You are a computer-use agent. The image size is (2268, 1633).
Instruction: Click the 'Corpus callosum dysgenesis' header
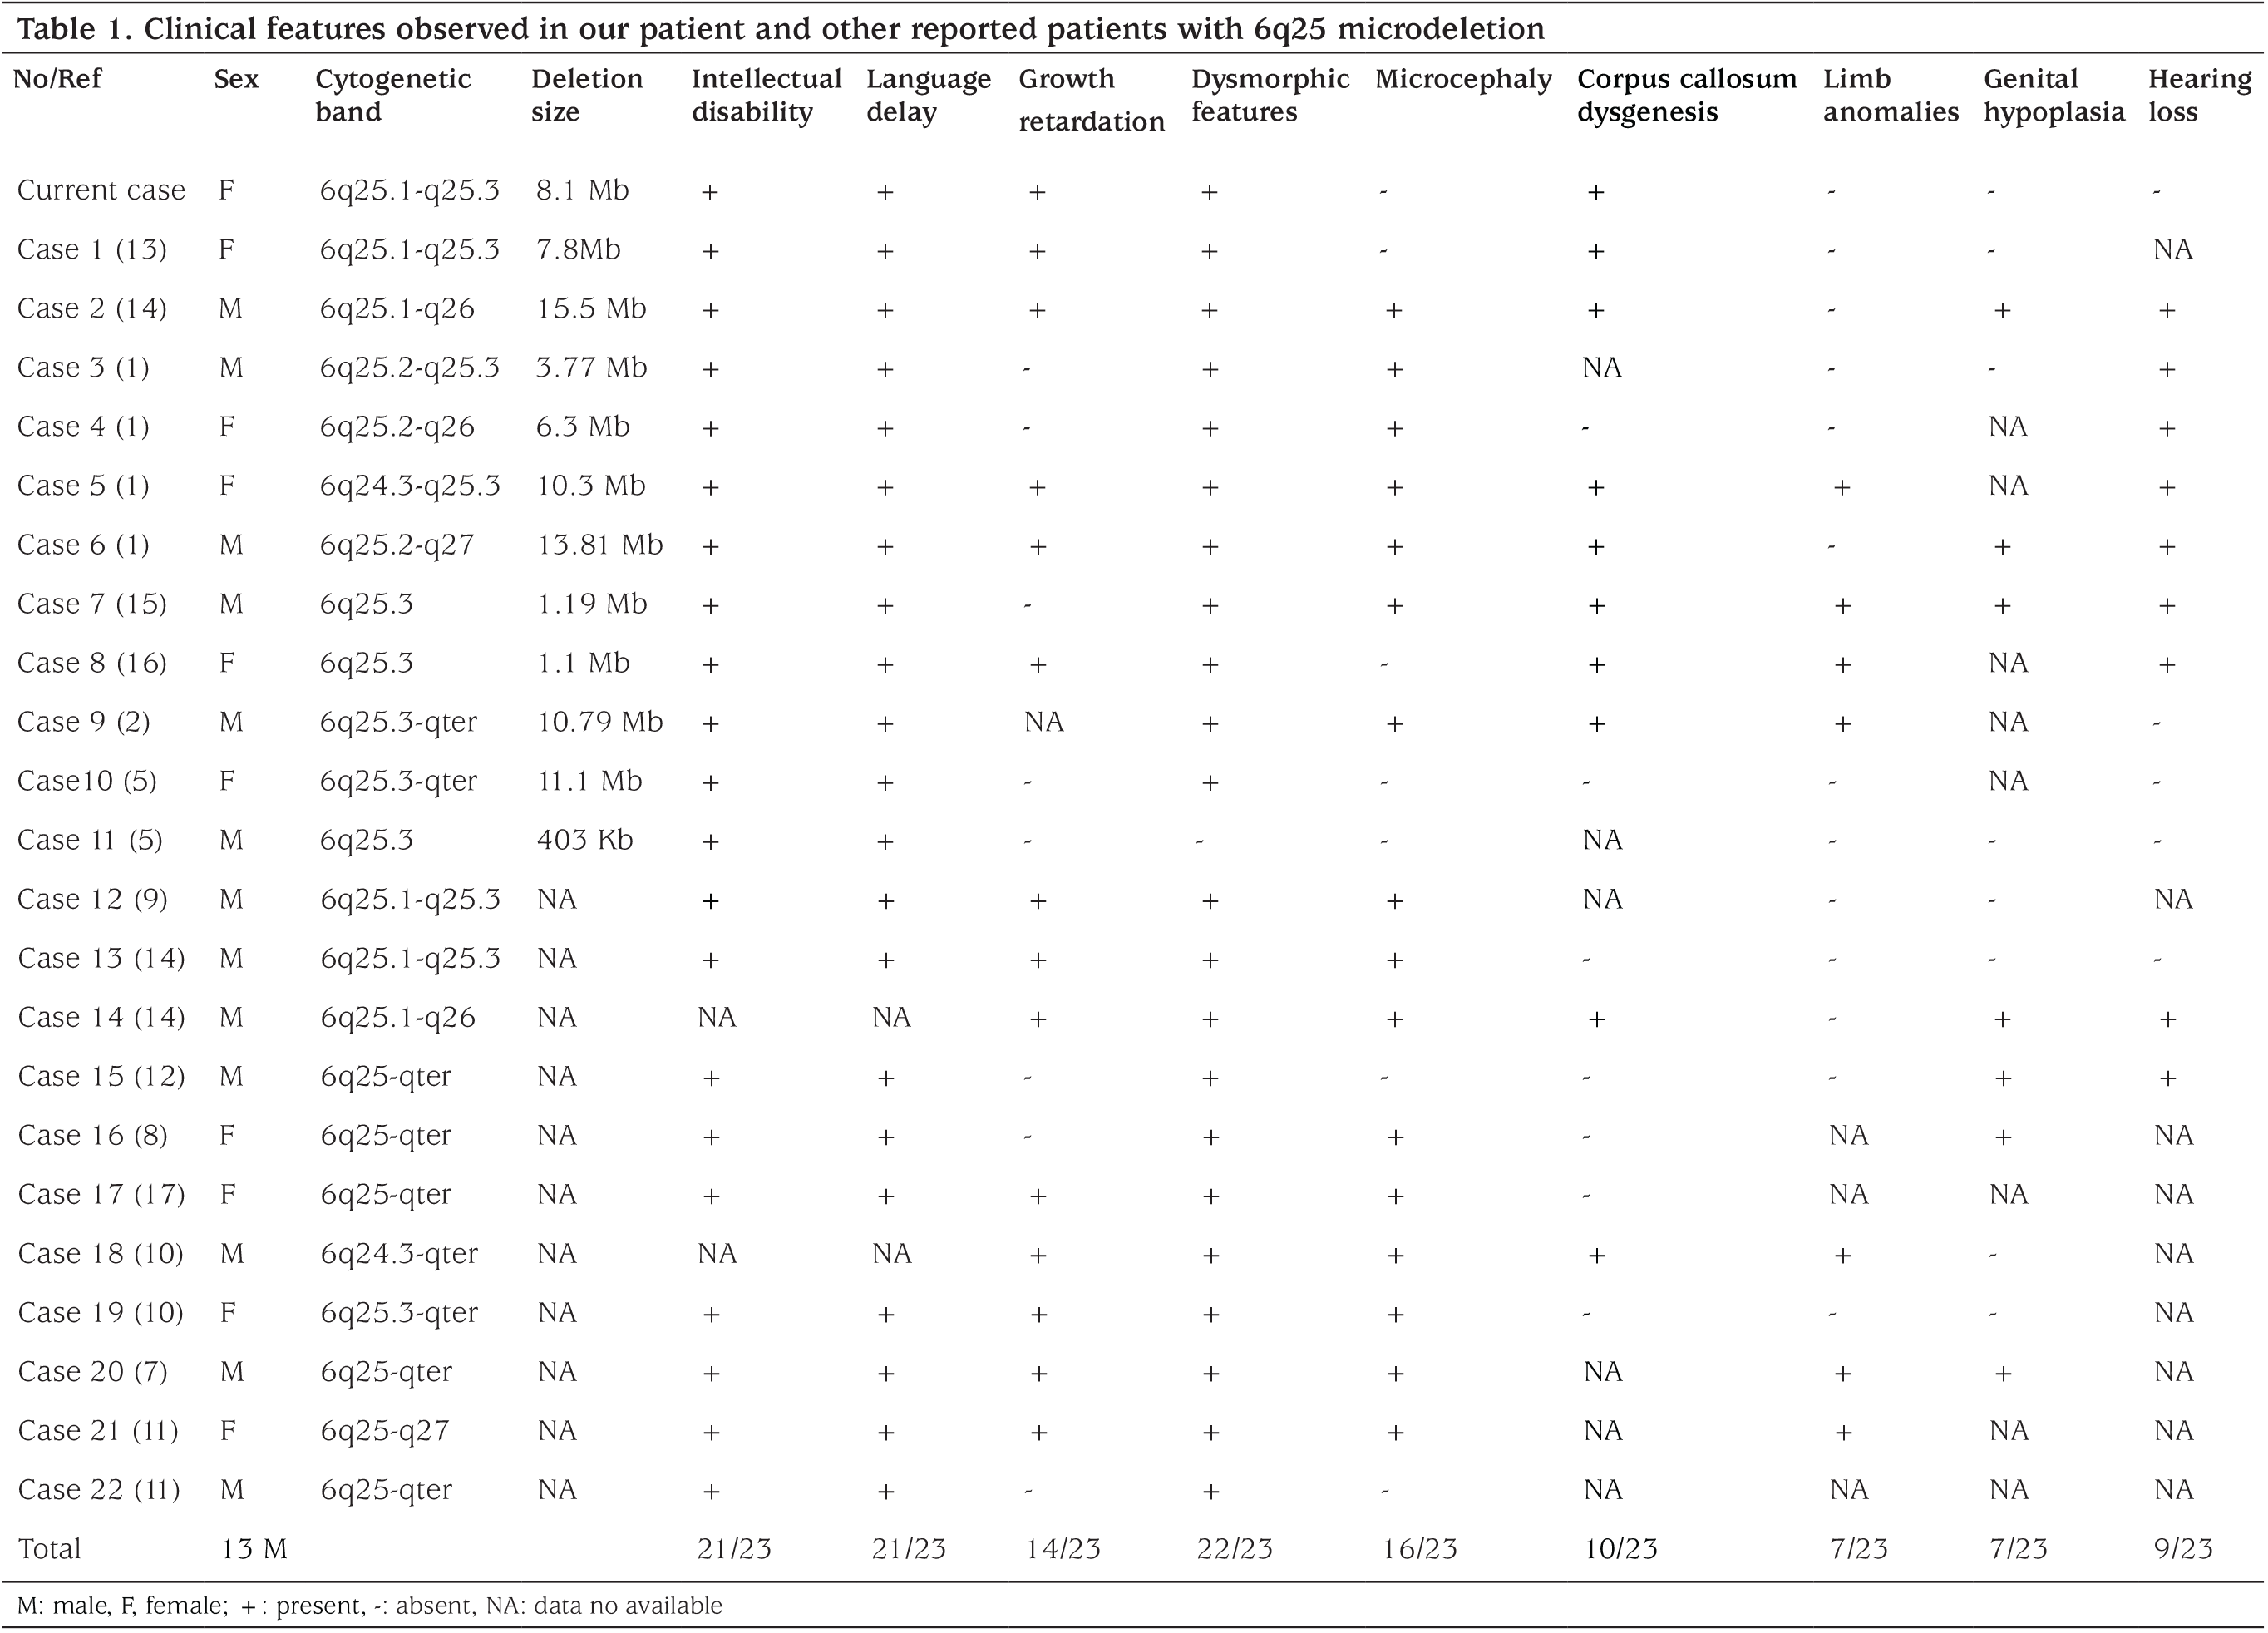click(1686, 95)
